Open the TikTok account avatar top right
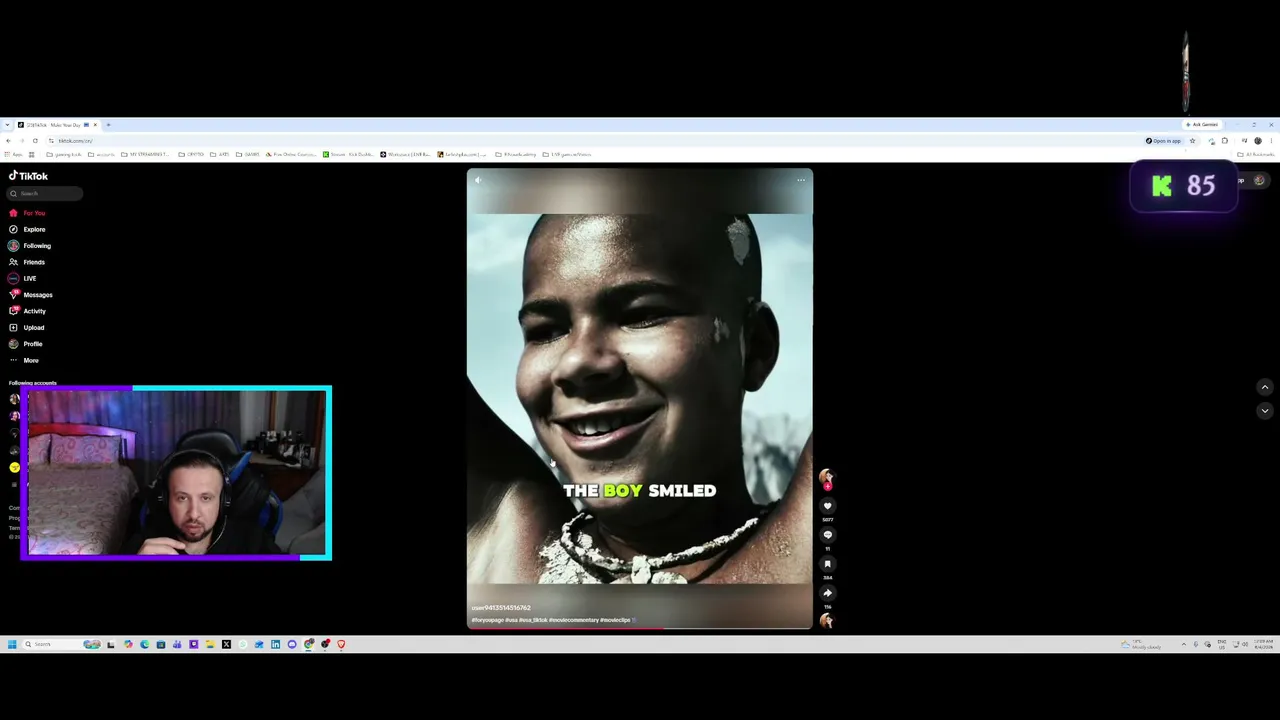The image size is (1280, 720). tap(1259, 181)
